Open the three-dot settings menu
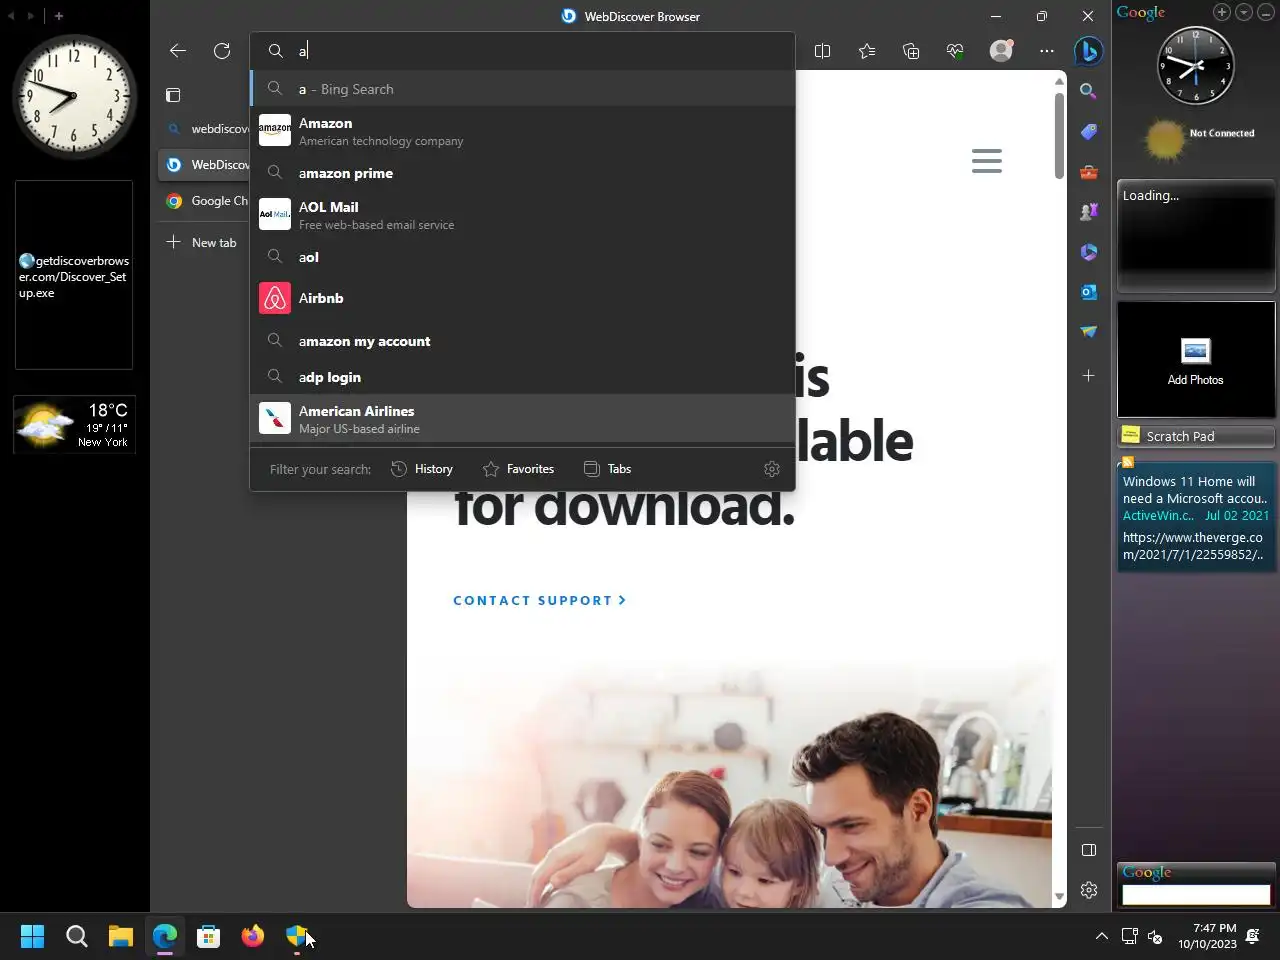The height and width of the screenshot is (960, 1280). click(x=1047, y=51)
